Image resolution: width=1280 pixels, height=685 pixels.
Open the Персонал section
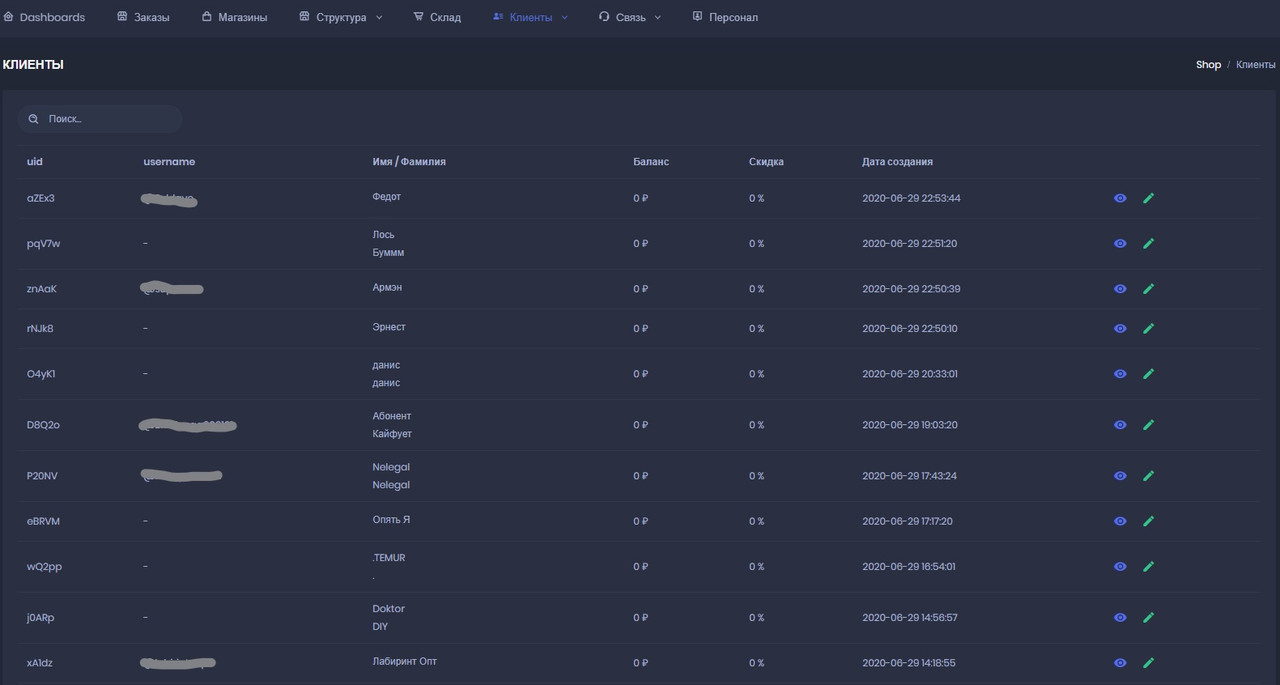725,17
